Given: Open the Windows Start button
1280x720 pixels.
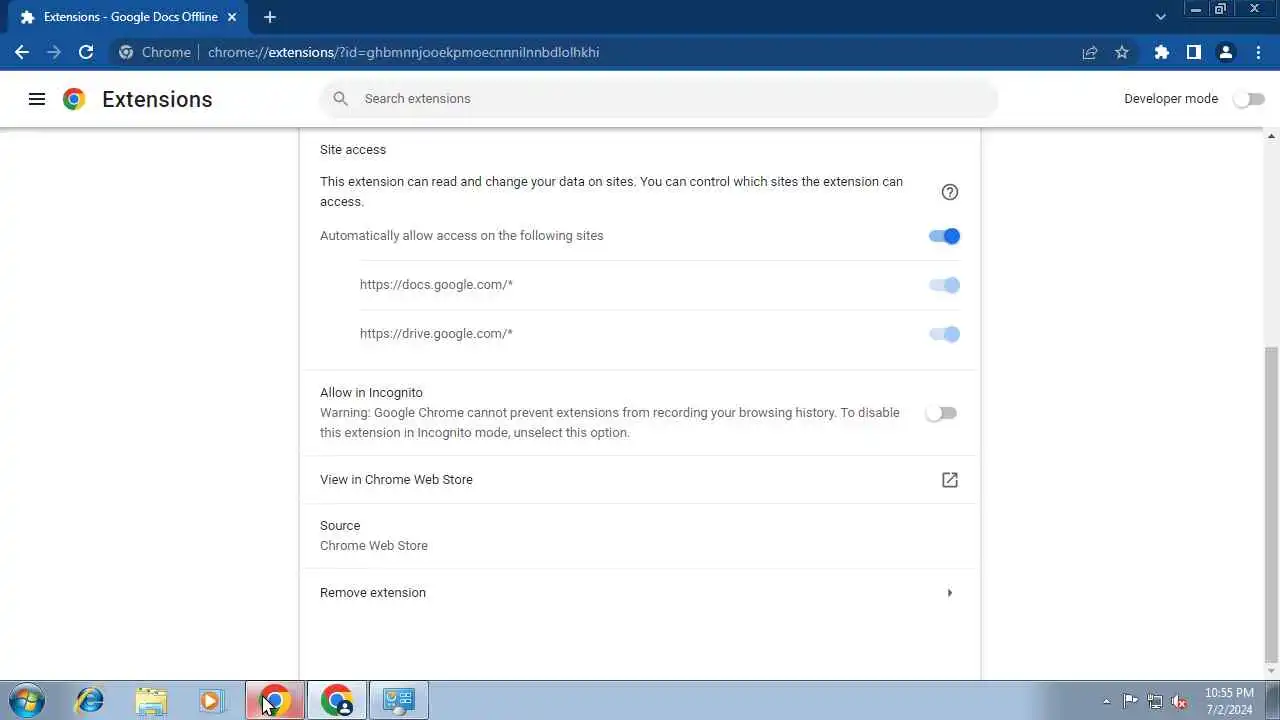Looking at the screenshot, I should pos(26,701).
